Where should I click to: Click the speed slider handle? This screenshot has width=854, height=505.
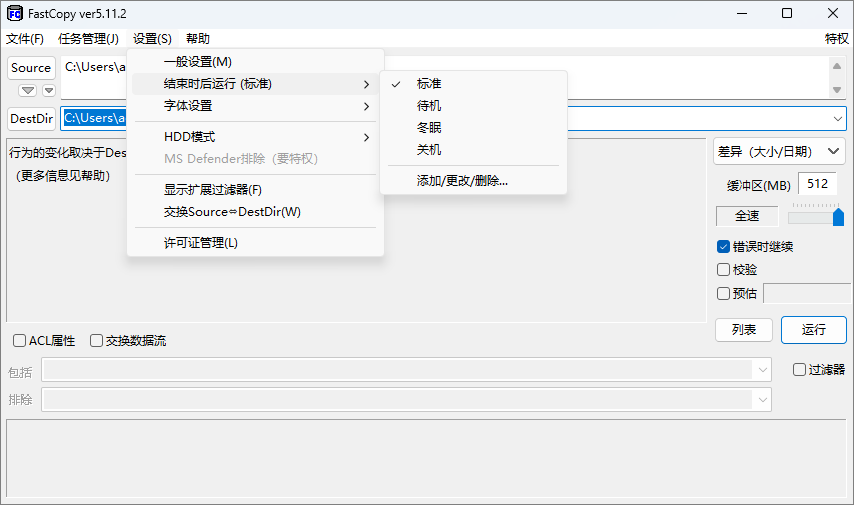point(838,217)
